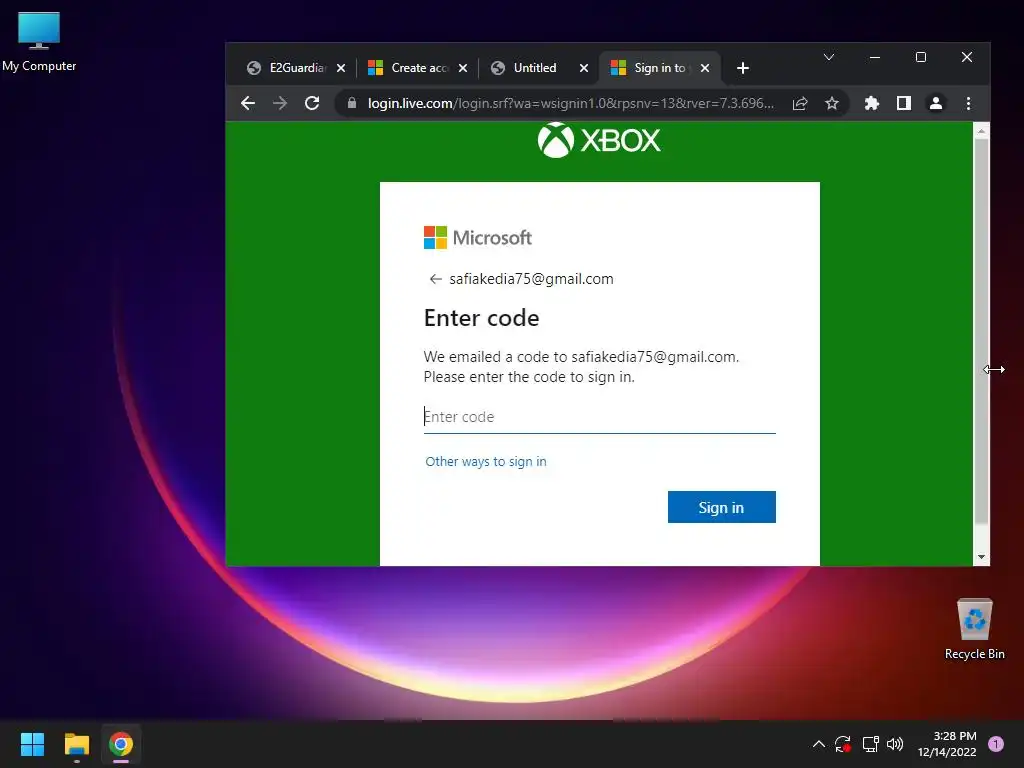The image size is (1024, 768).
Task: Click the Enter code heading
Action: [481, 318]
